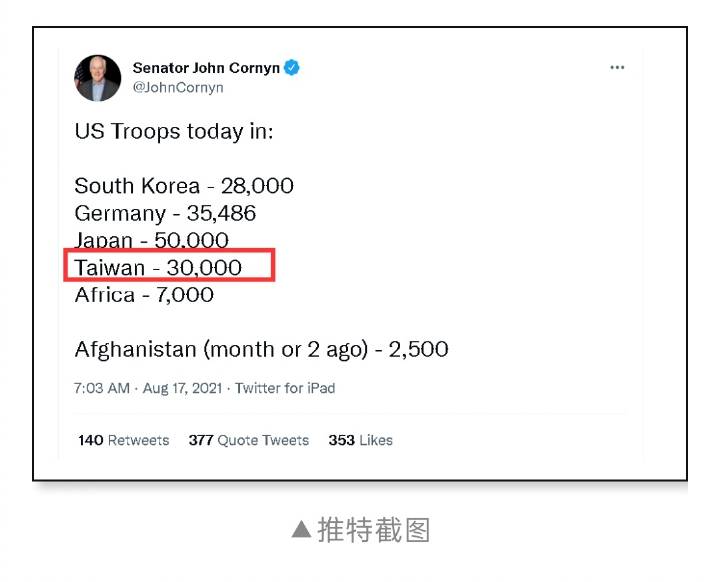View the 377 Quote Tweets list

click(248, 440)
